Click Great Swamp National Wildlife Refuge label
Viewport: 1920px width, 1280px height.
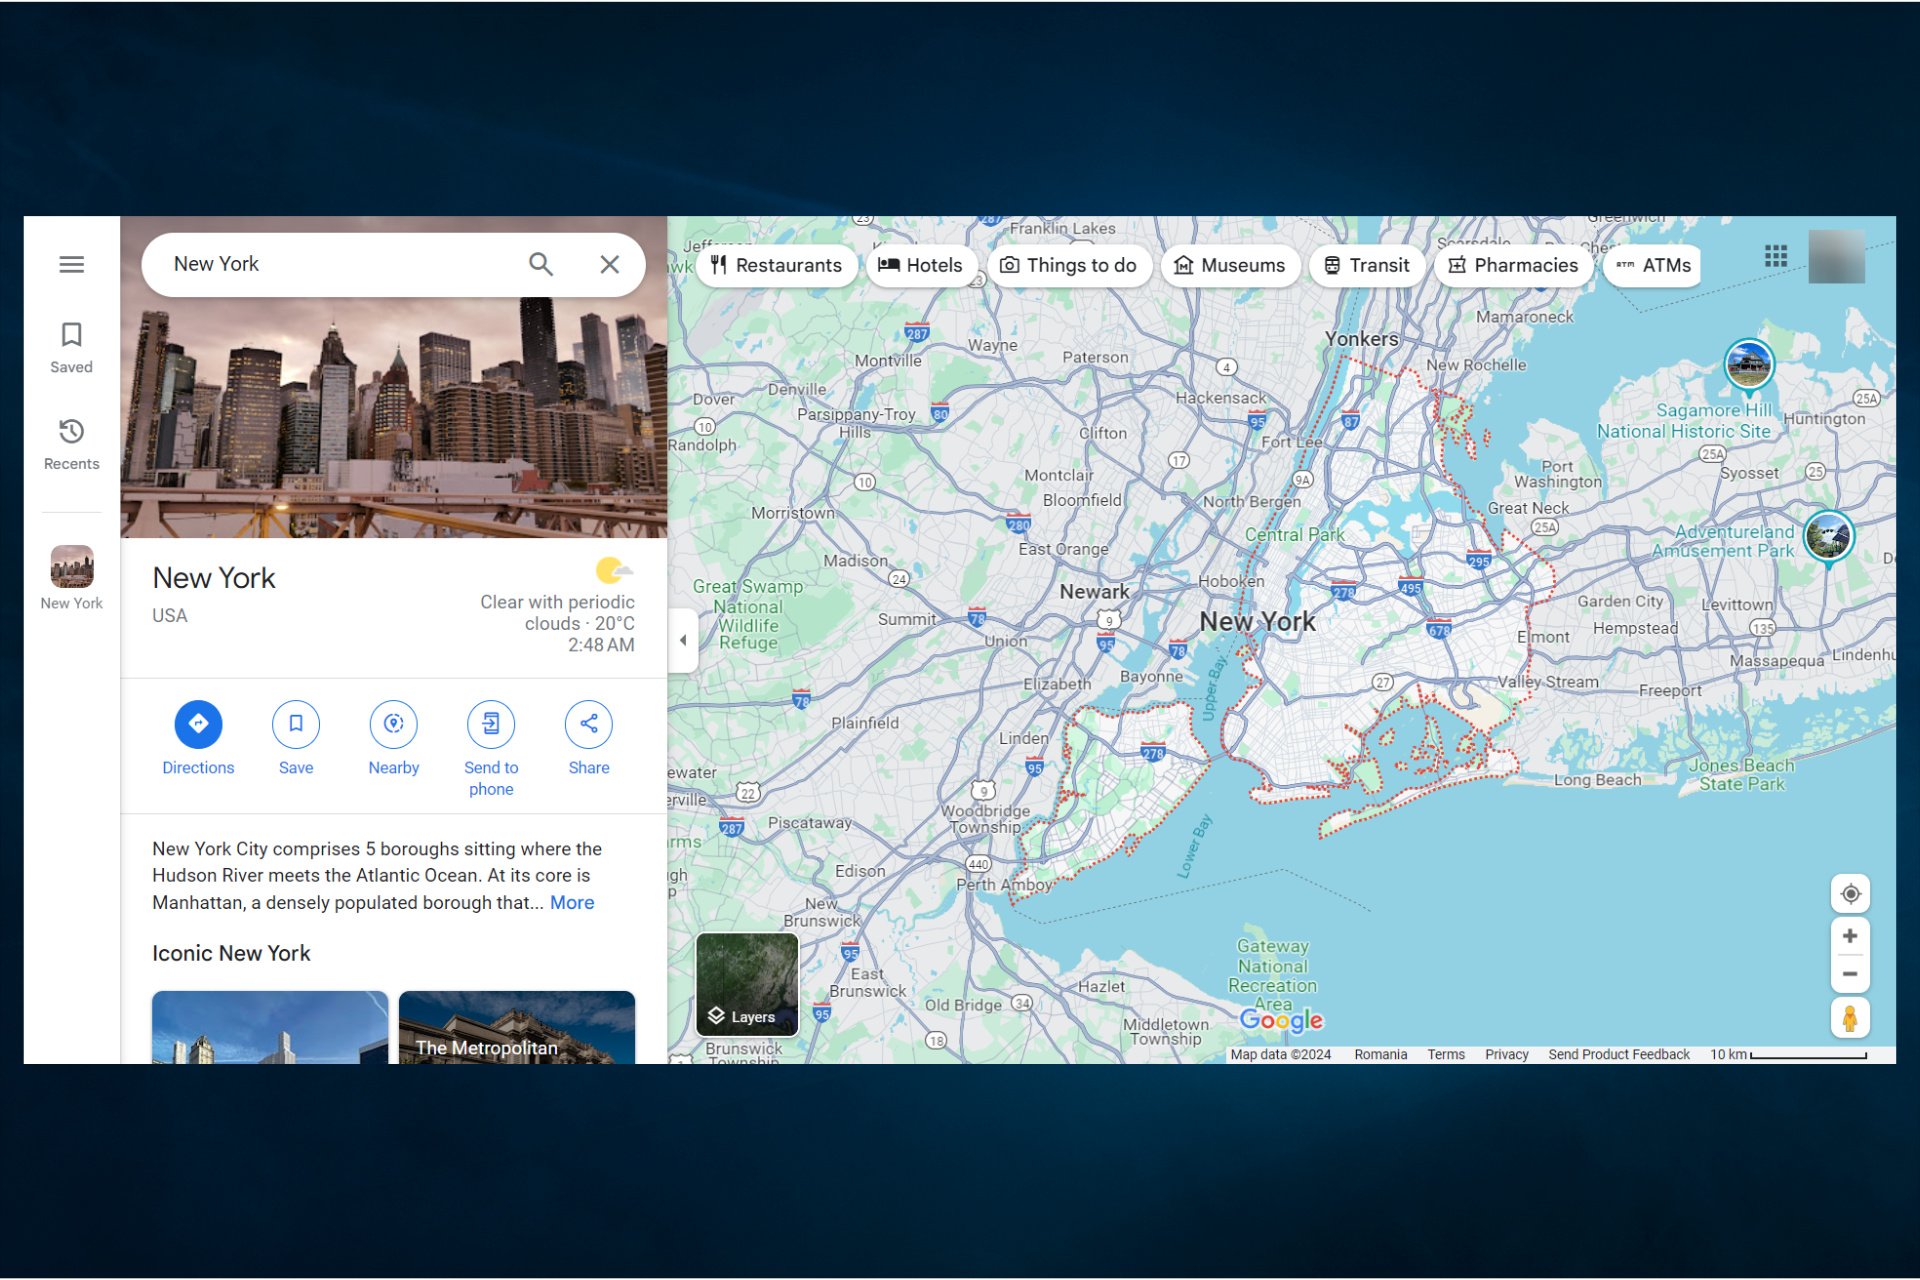pyautogui.click(x=748, y=615)
